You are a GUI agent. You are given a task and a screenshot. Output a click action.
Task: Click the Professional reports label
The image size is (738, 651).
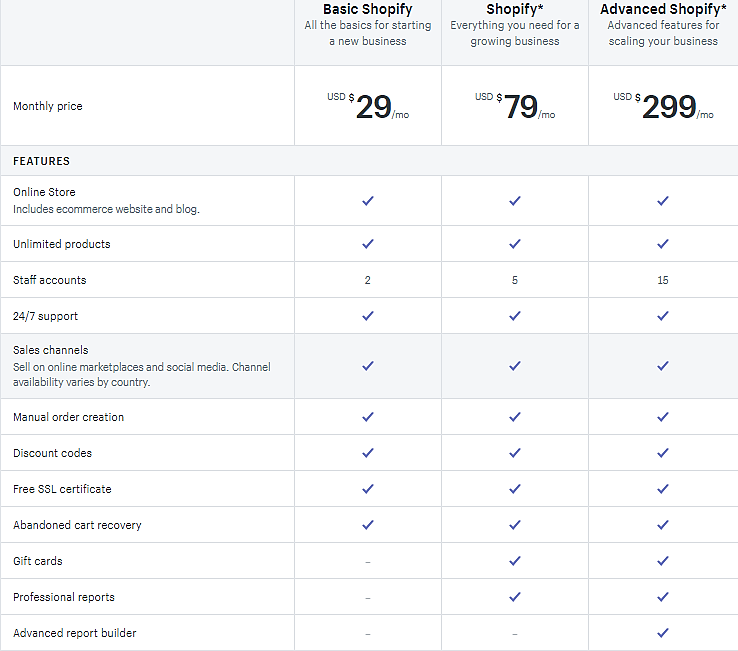click(x=64, y=597)
